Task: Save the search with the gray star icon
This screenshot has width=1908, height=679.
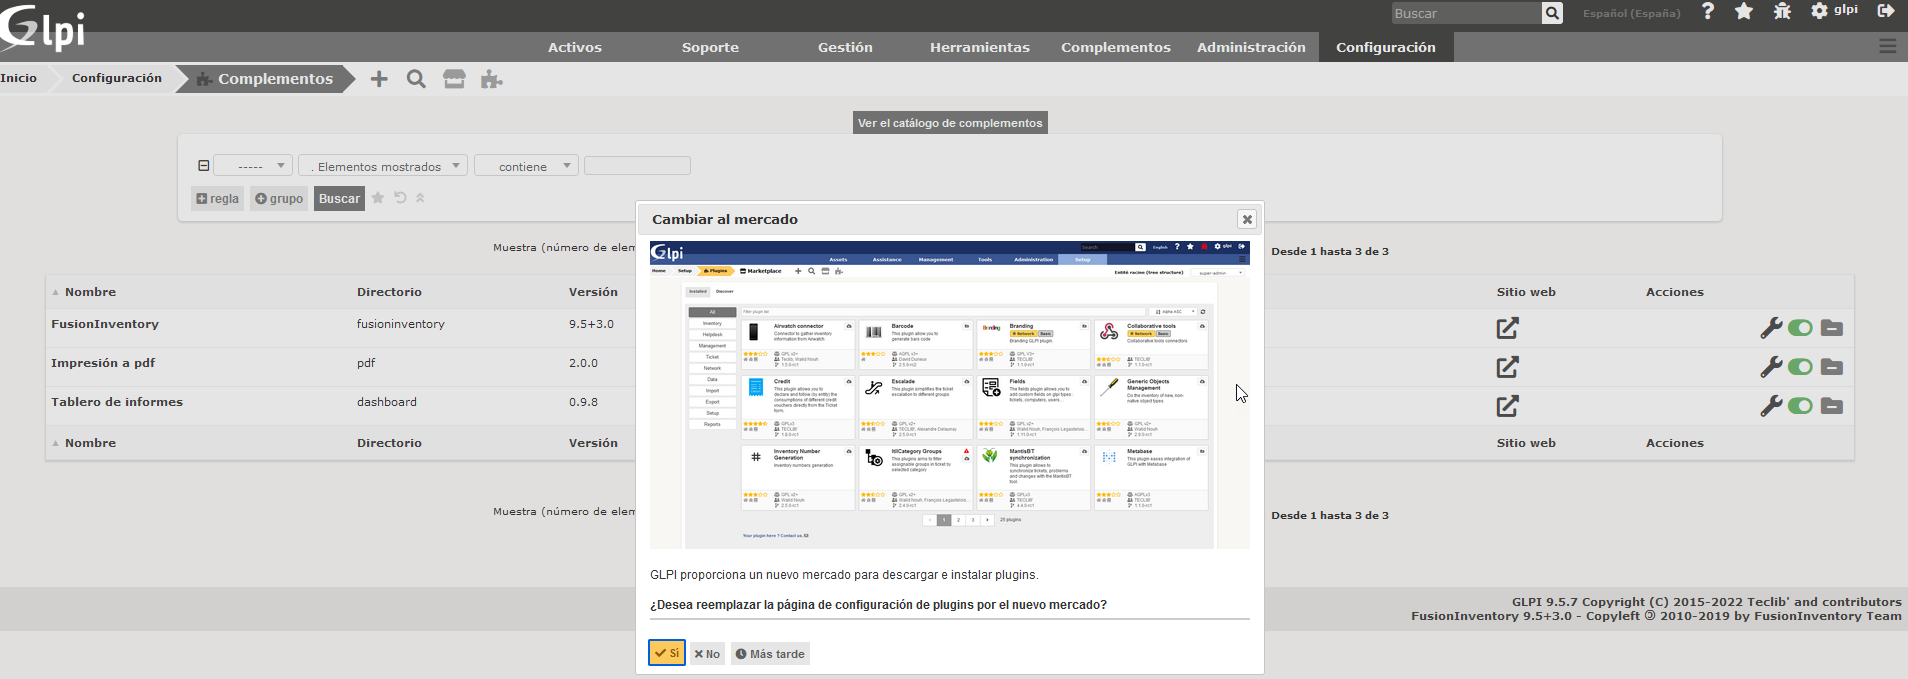Action: tap(378, 198)
